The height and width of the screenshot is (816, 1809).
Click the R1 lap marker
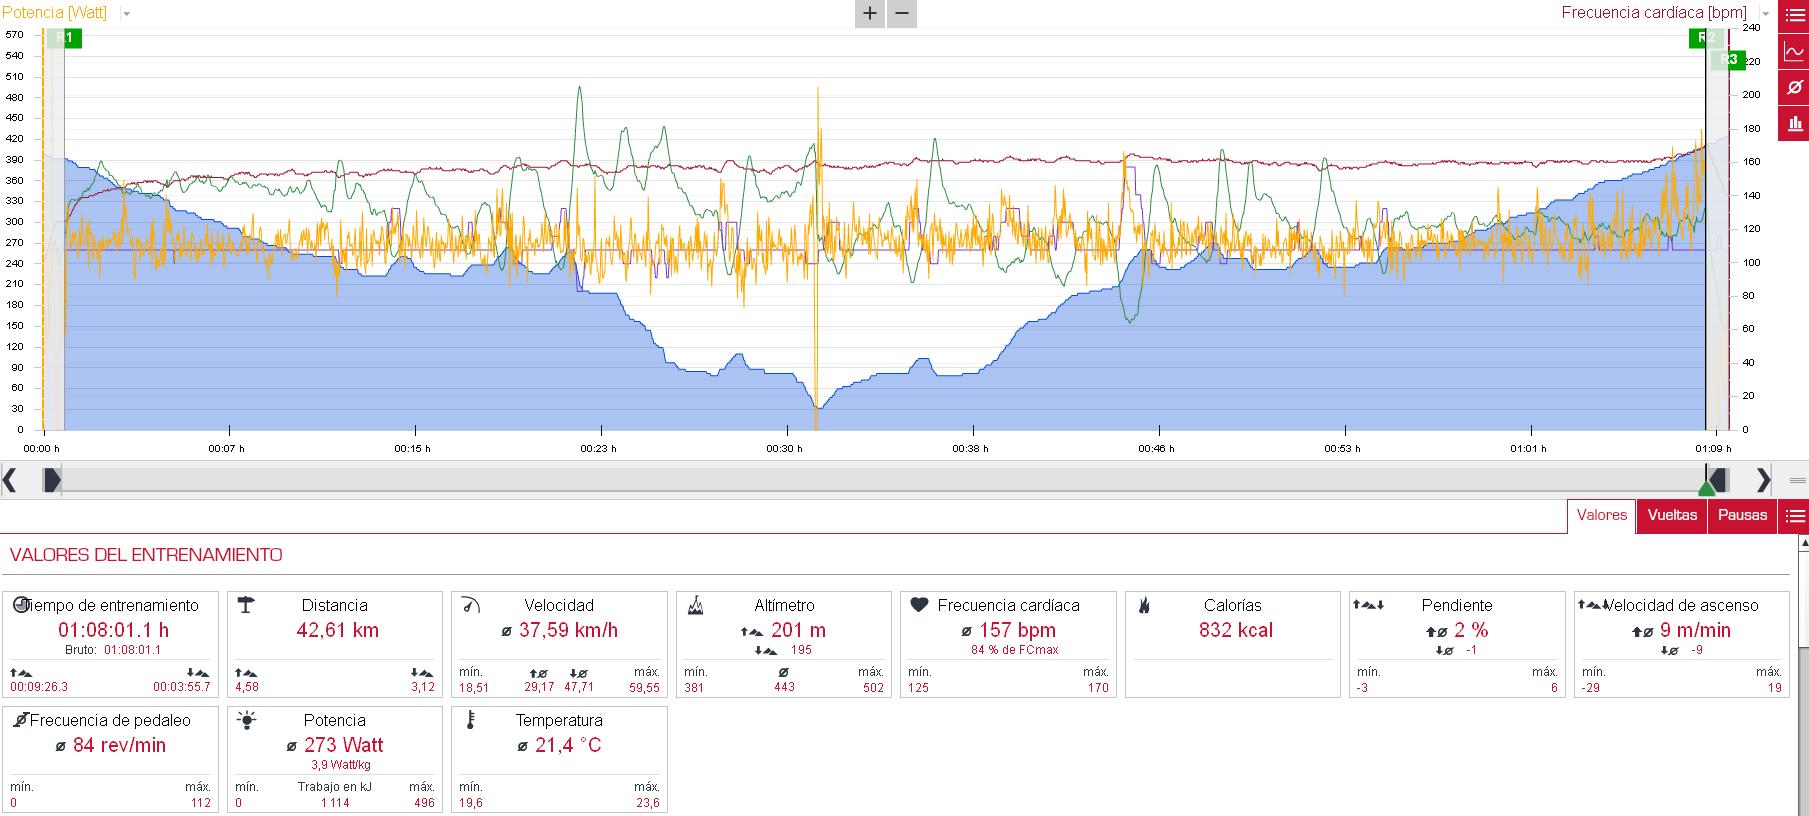click(66, 38)
